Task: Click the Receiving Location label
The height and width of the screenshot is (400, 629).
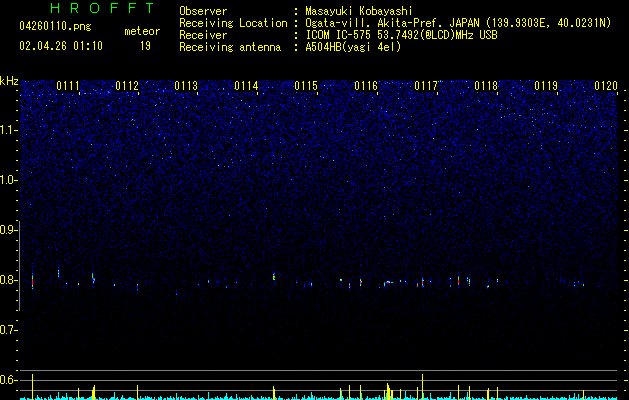Action: [x=233, y=23]
